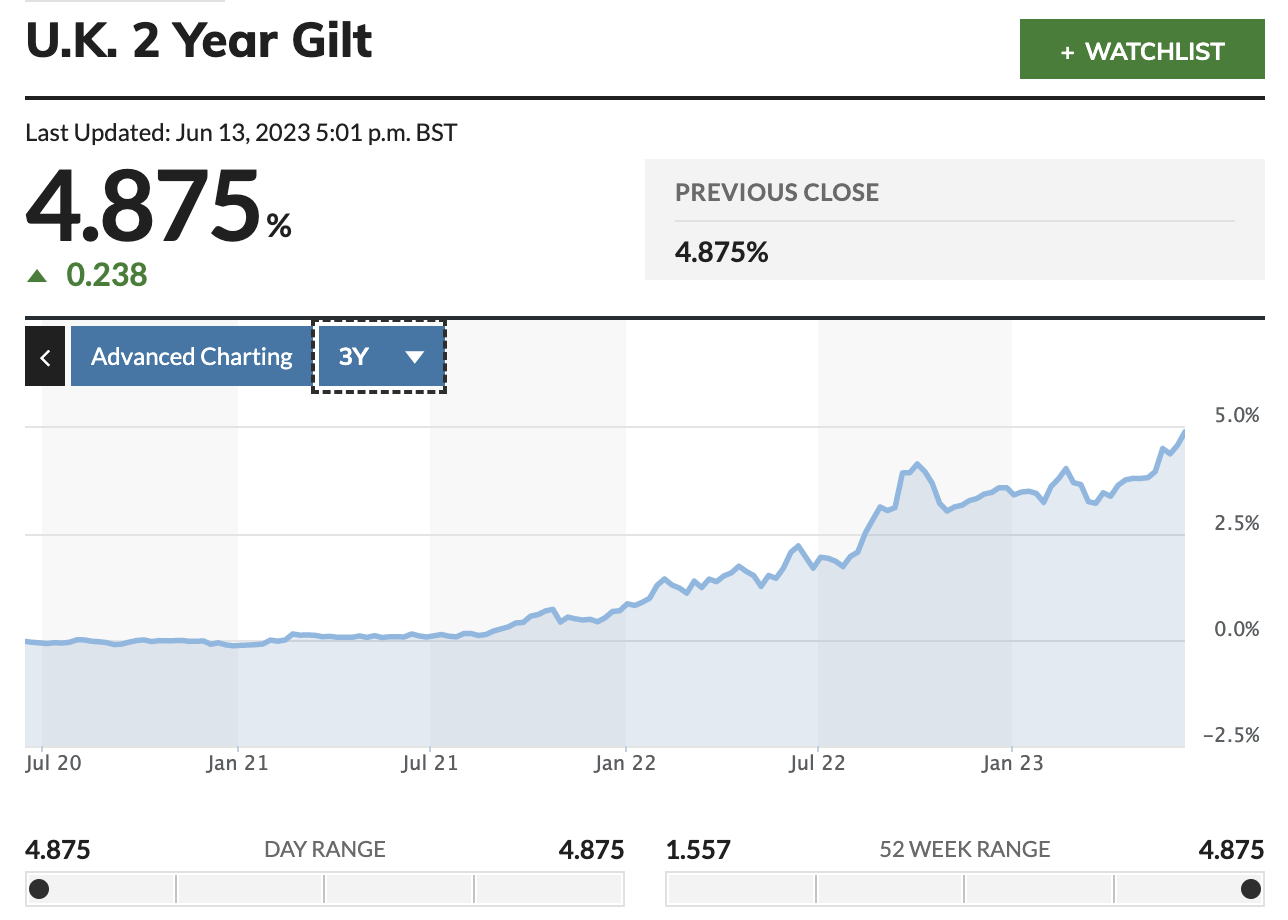The width and height of the screenshot is (1288, 920).
Task: Click the DAY RANGE label
Action: pos(325,850)
